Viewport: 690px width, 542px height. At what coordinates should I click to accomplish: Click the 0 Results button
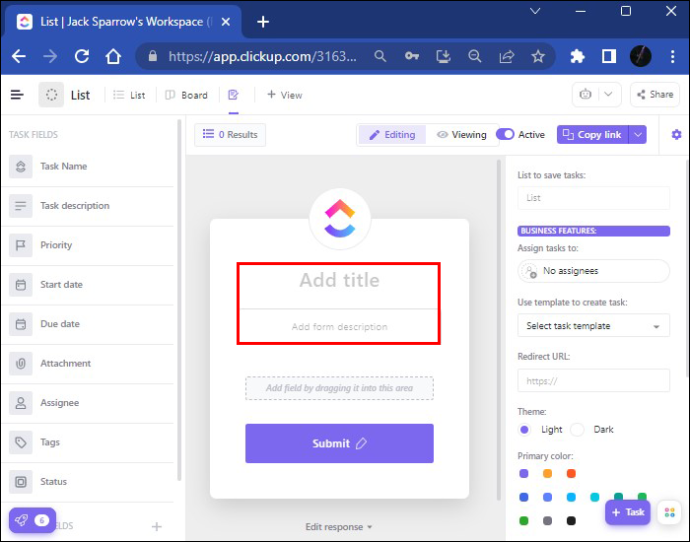(230, 135)
